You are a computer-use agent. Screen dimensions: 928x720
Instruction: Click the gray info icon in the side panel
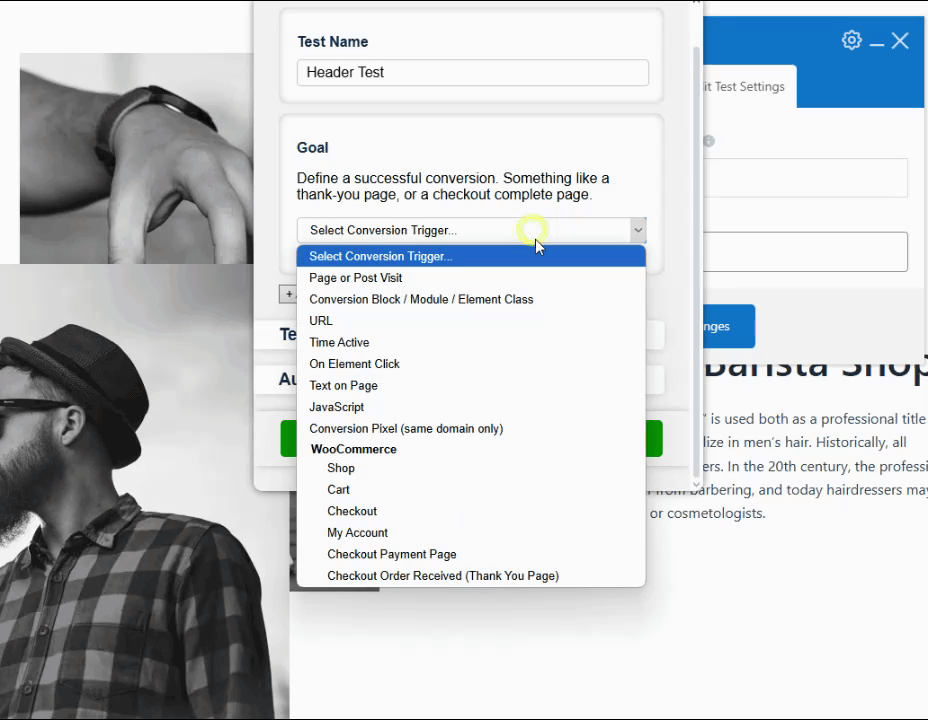point(709,141)
